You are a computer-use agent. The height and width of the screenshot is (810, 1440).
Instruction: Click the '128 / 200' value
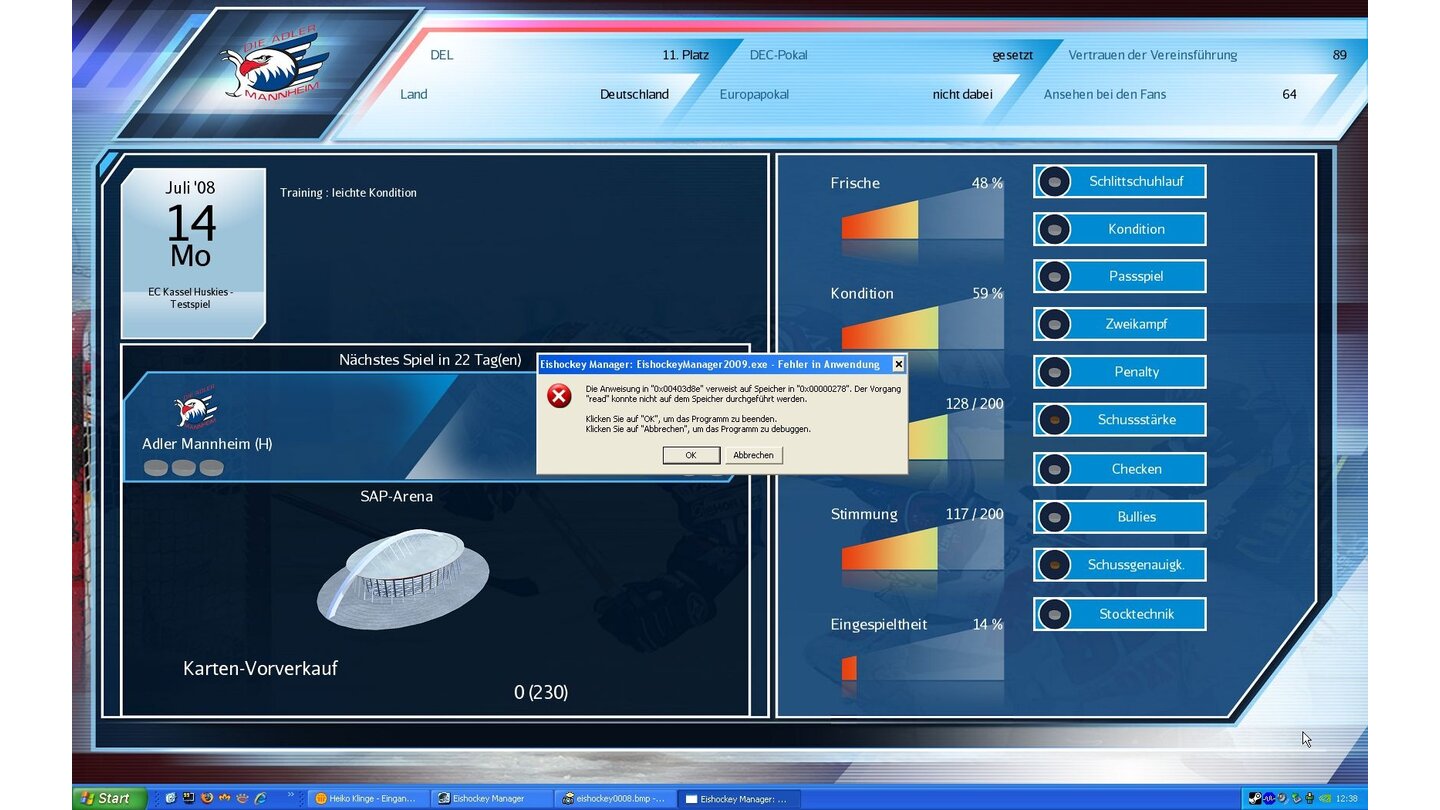point(974,404)
